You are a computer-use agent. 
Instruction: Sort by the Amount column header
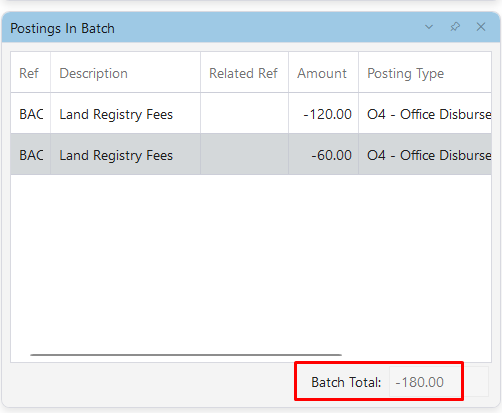[323, 72]
